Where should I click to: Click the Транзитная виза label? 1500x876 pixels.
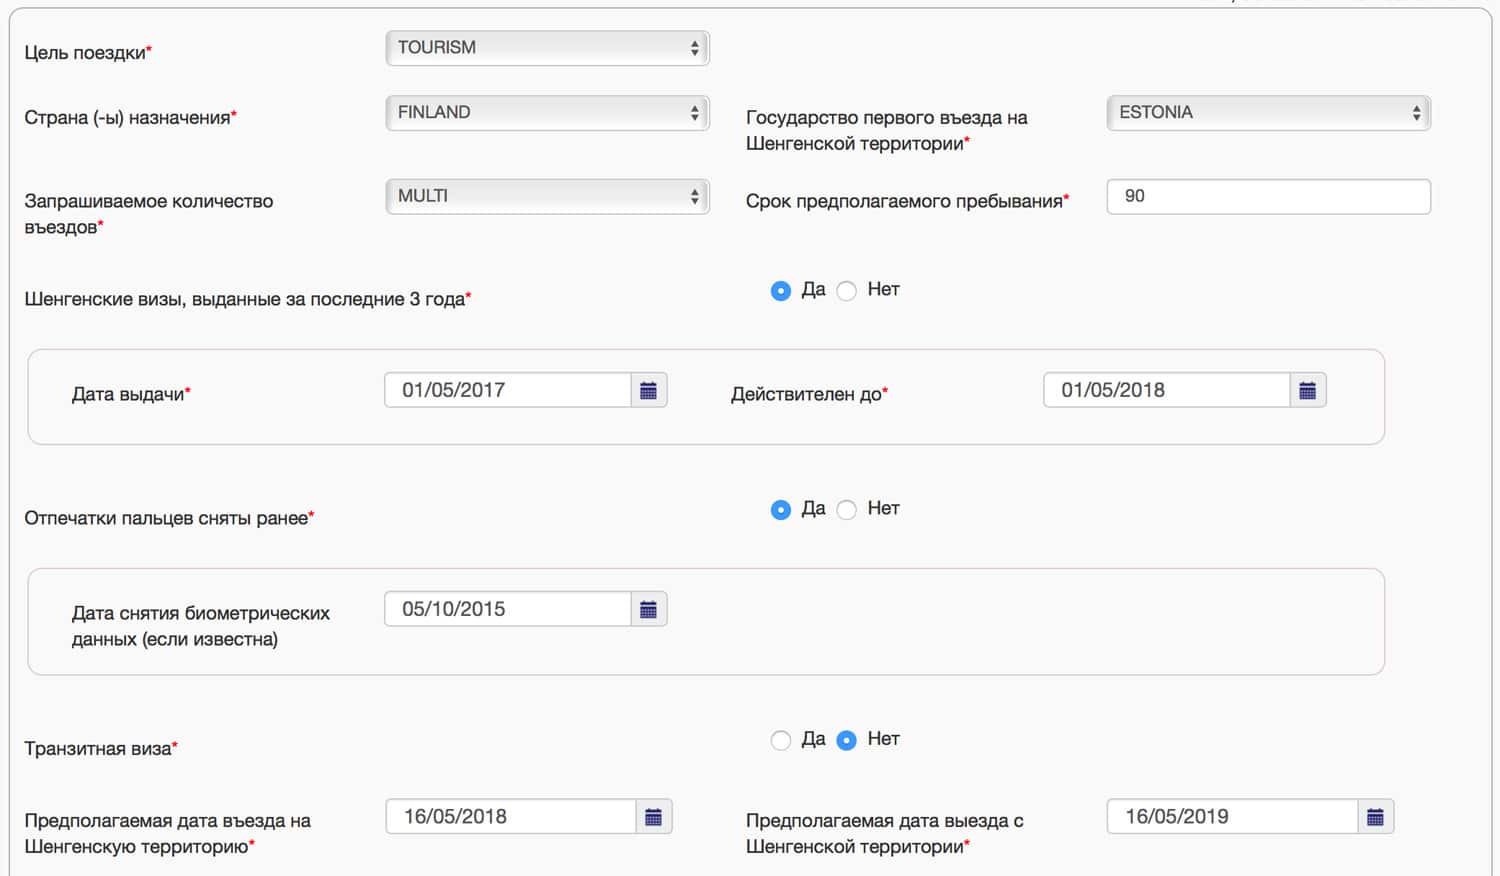tap(101, 748)
